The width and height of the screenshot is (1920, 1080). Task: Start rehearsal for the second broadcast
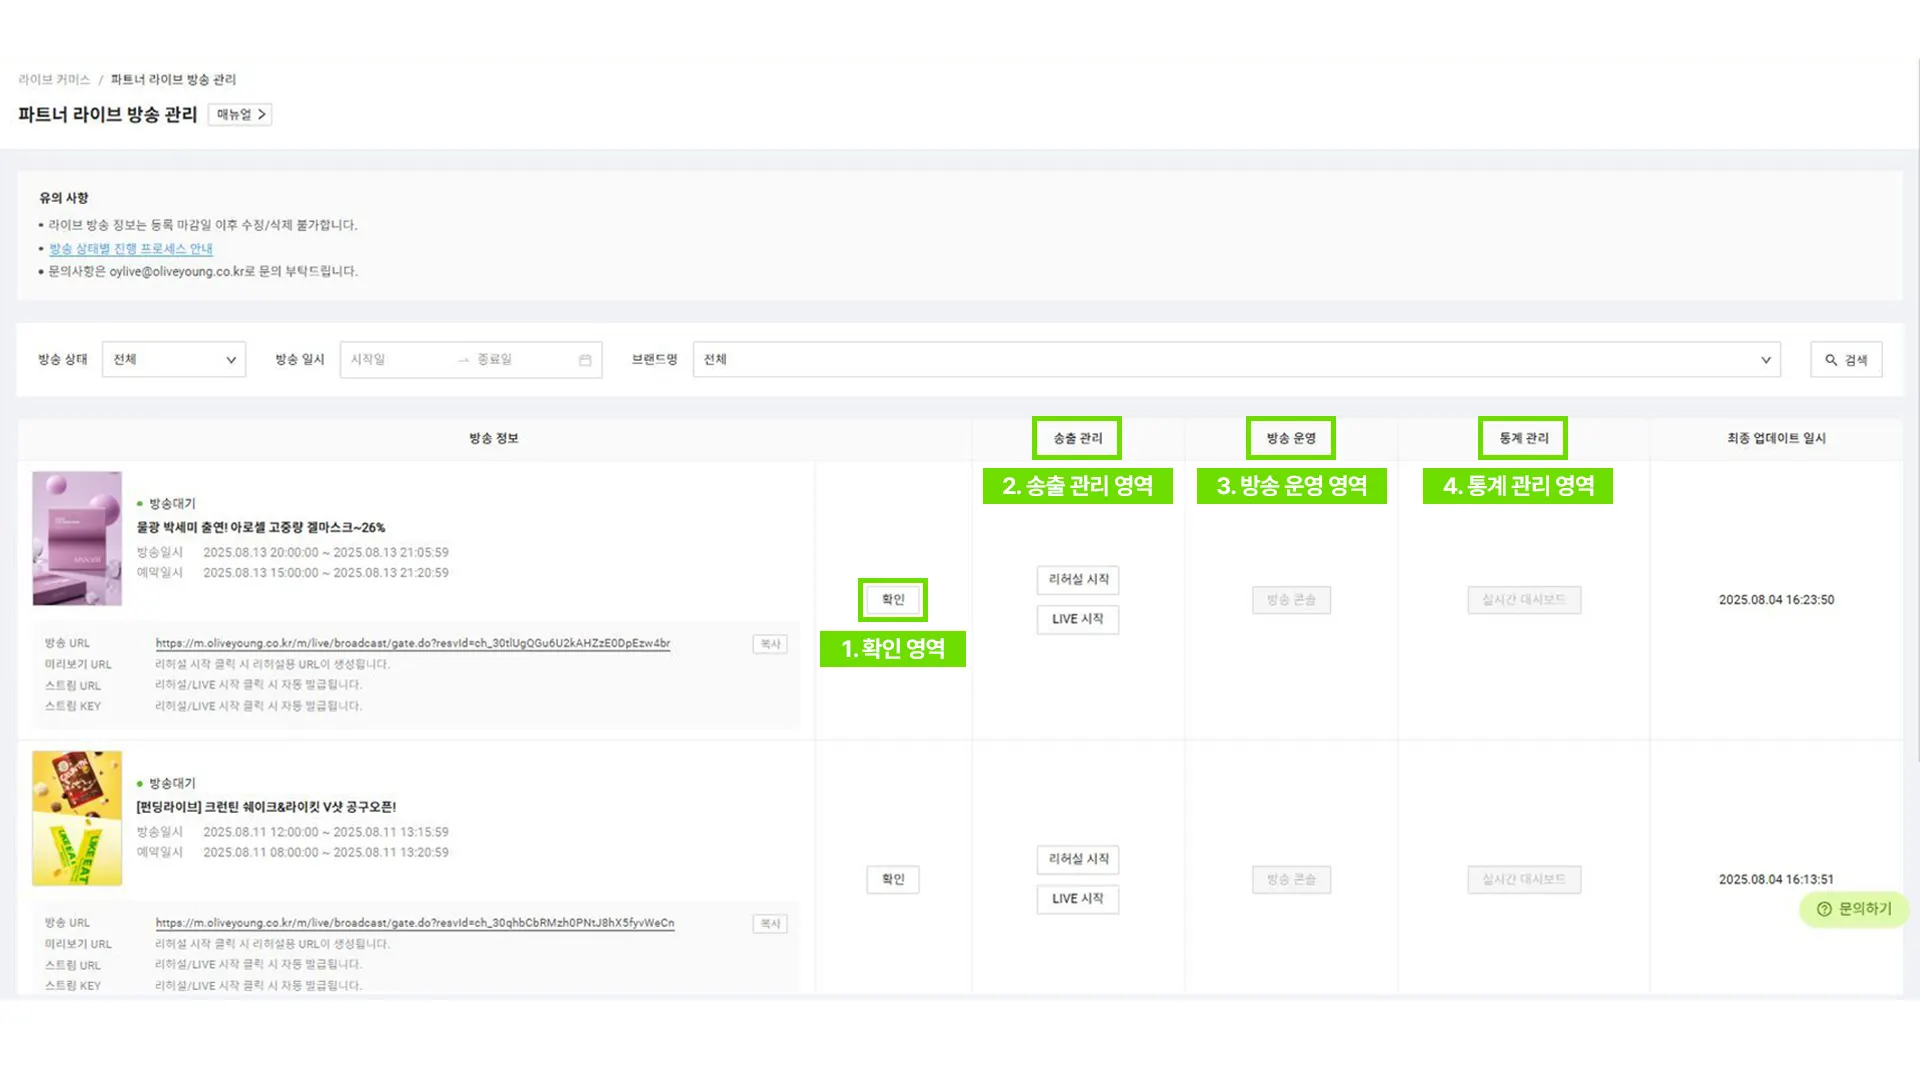tap(1078, 860)
